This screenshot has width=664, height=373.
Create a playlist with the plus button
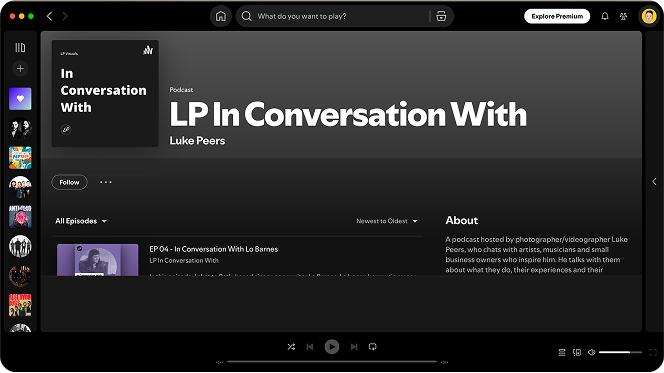[x=20, y=68]
